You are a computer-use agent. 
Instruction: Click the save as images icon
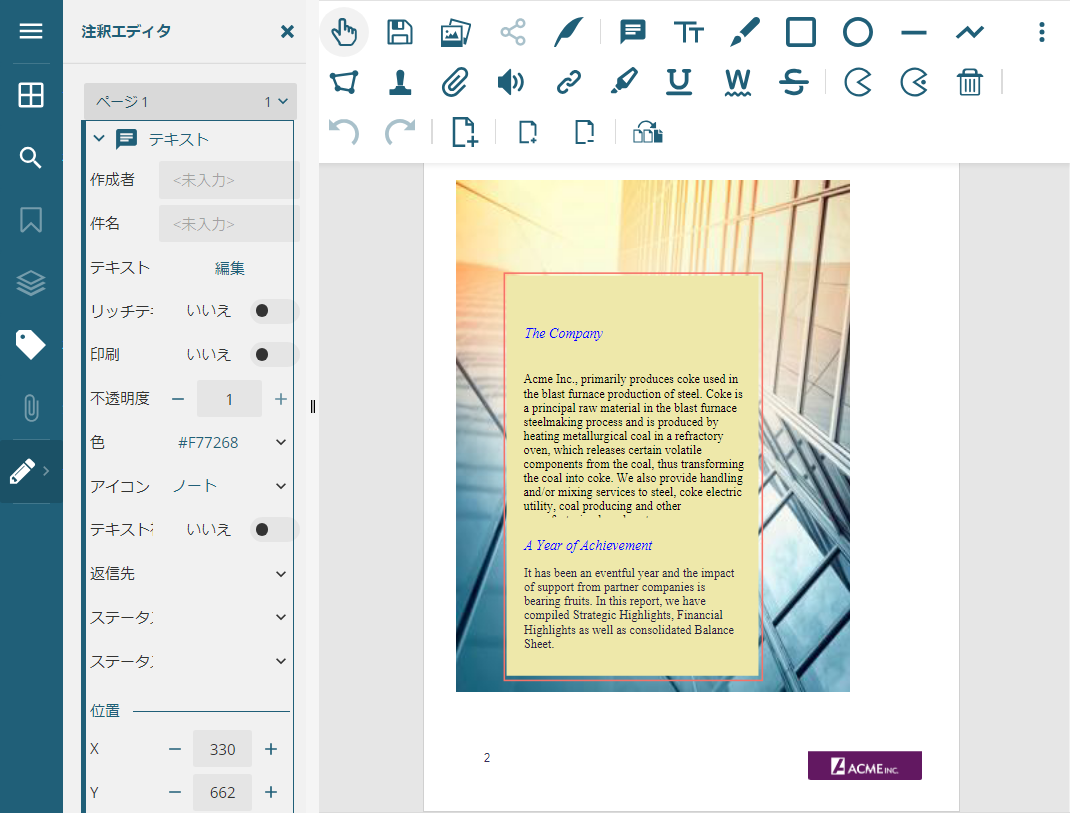click(x=456, y=32)
